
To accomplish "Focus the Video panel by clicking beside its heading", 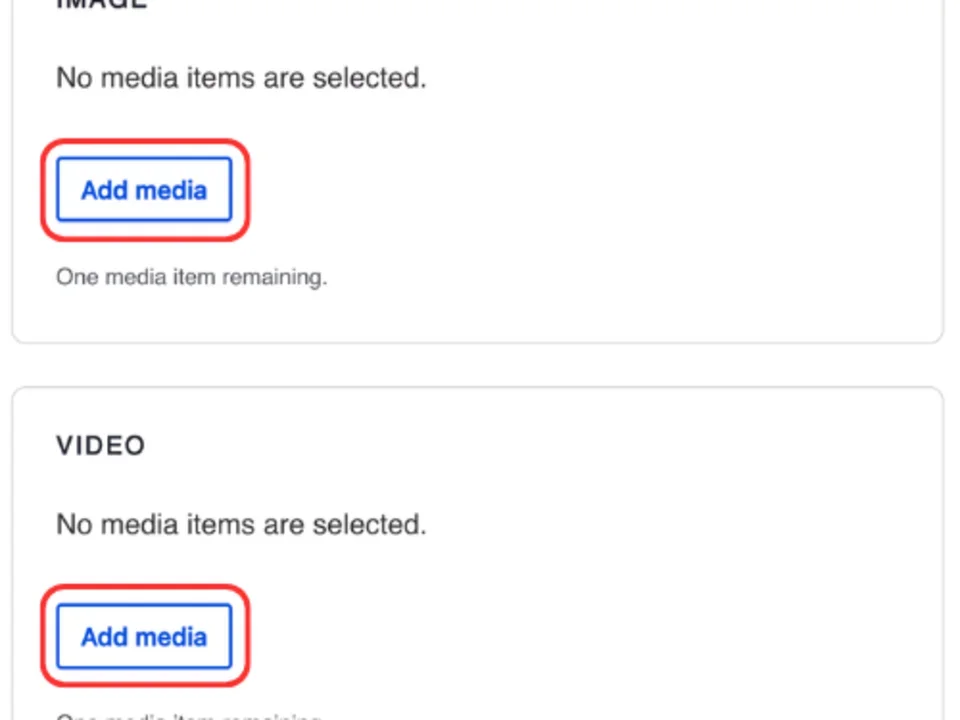I will (x=500, y=445).
